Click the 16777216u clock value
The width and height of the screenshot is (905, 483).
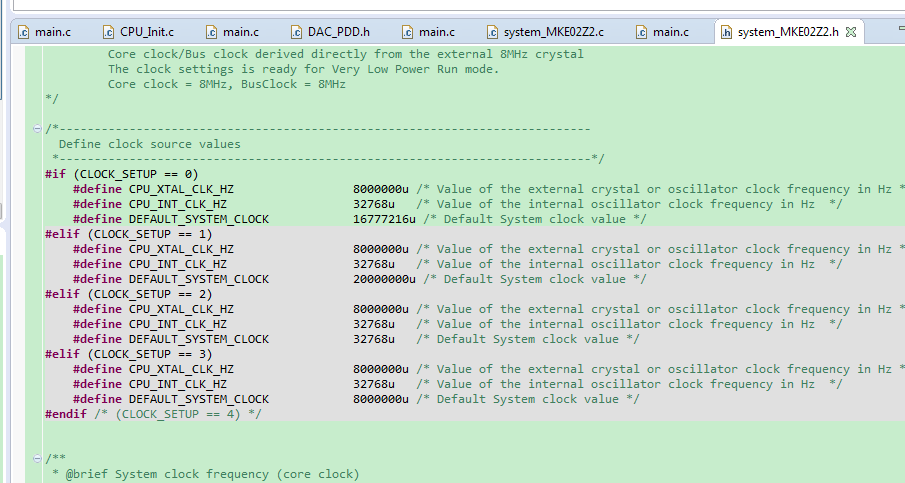point(384,219)
